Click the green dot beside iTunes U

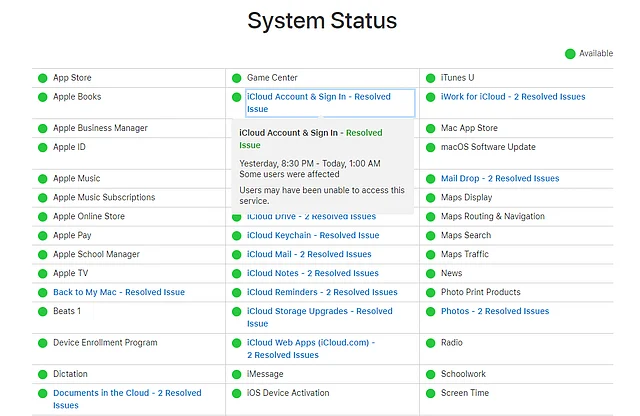(430, 78)
